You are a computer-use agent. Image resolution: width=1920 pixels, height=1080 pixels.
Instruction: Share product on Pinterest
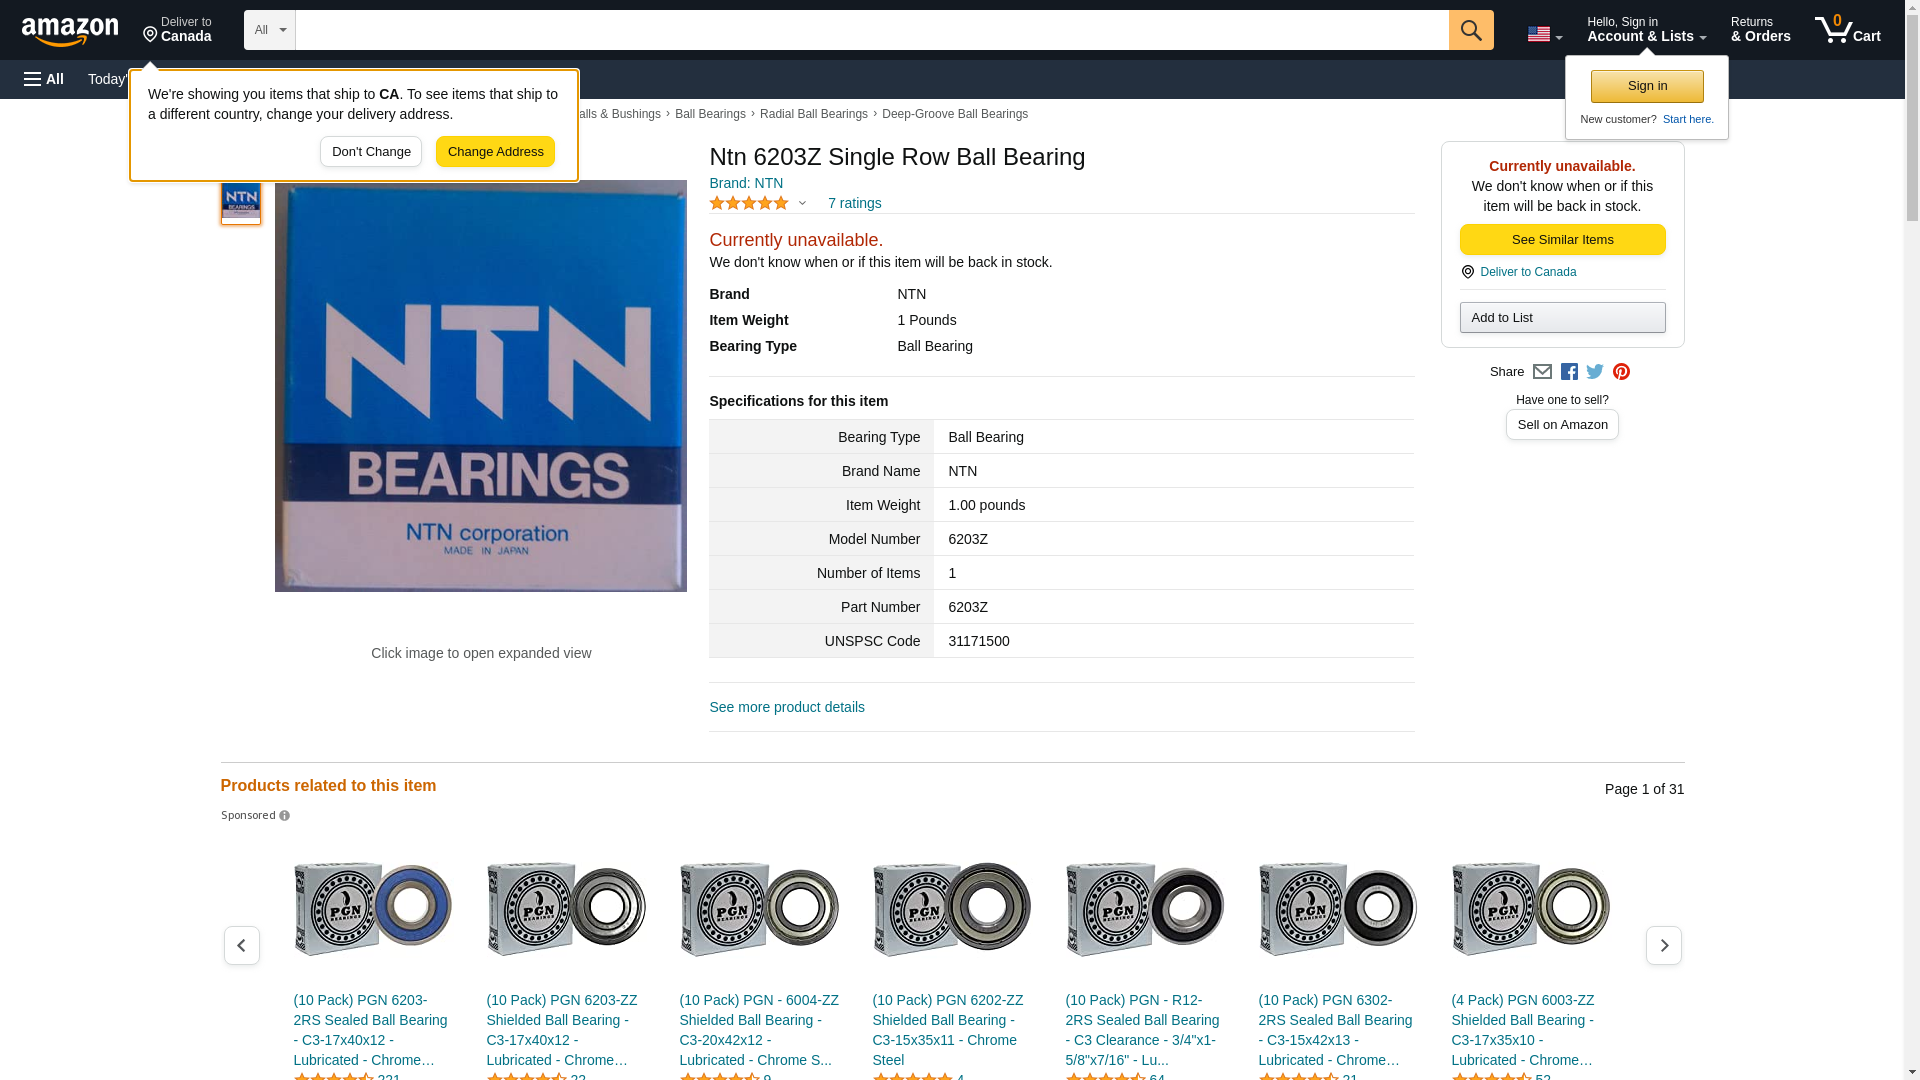1621,372
